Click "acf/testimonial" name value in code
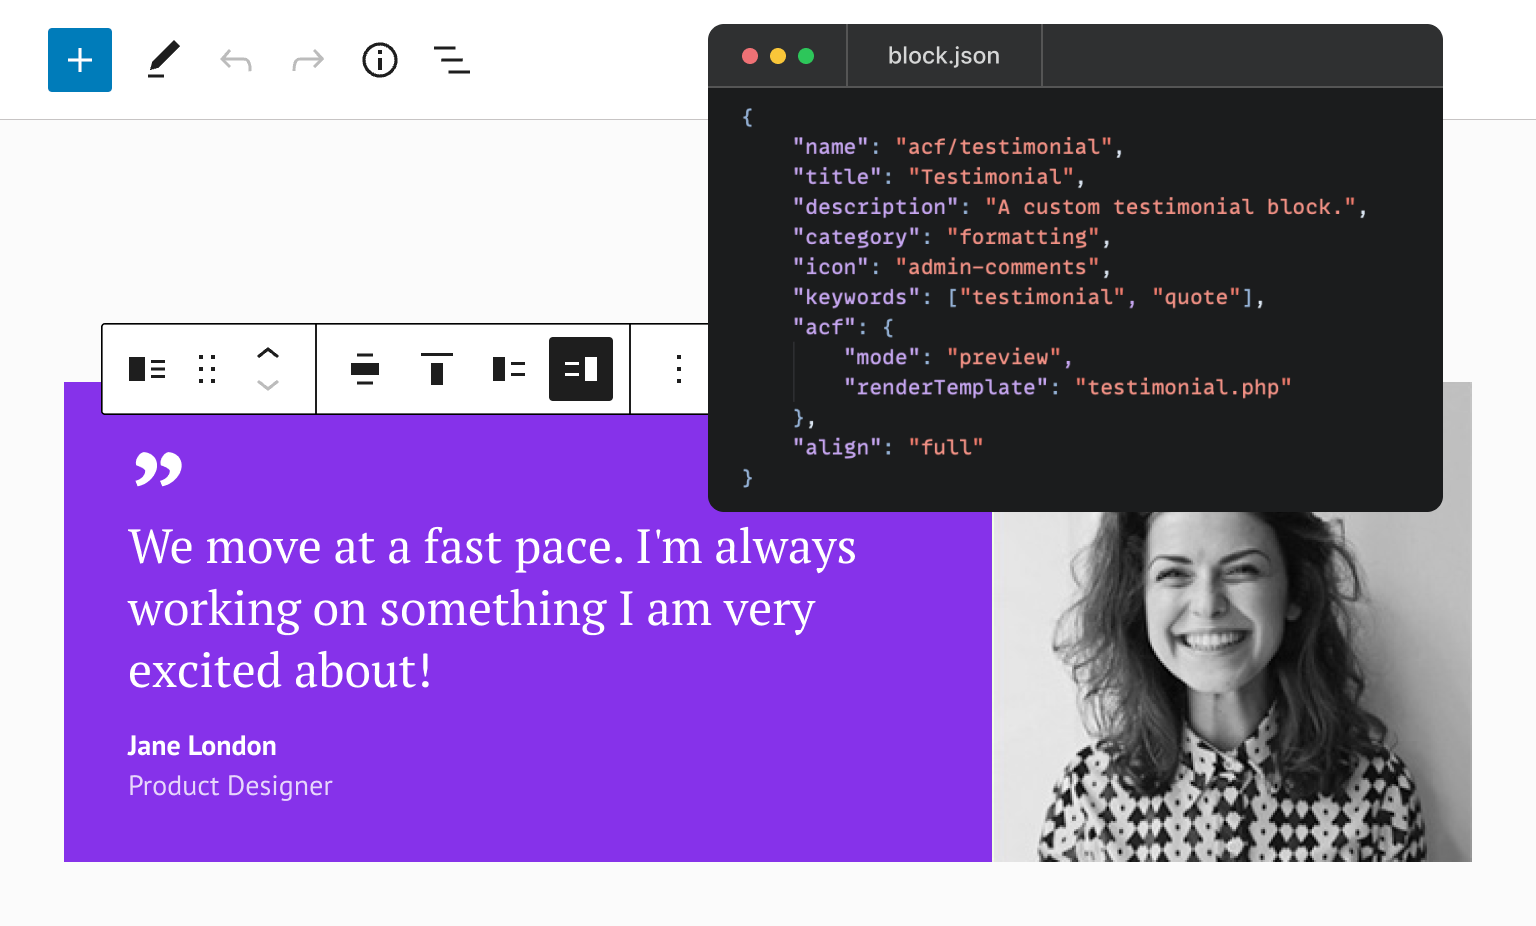This screenshot has height=926, width=1536. [1004, 147]
